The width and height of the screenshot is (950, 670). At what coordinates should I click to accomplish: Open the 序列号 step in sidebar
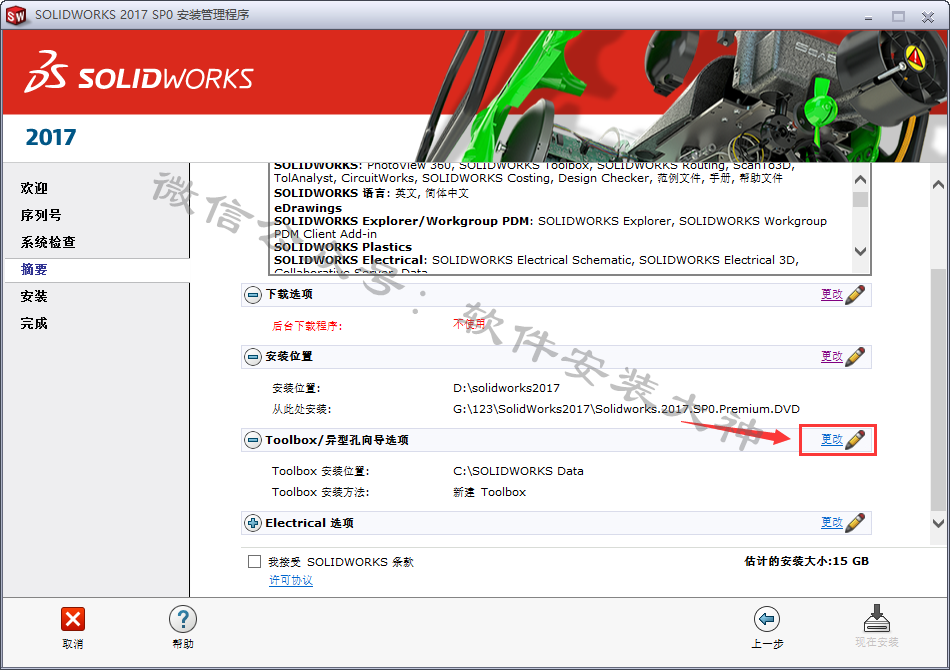click(x=41, y=215)
